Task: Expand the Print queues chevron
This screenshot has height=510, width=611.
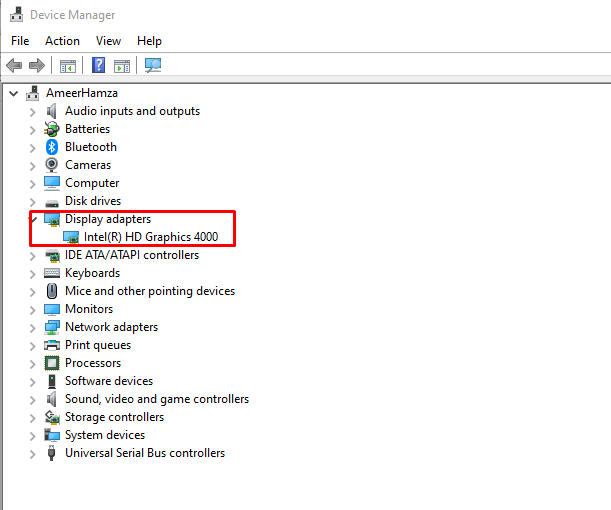Action: pyautogui.click(x=33, y=346)
